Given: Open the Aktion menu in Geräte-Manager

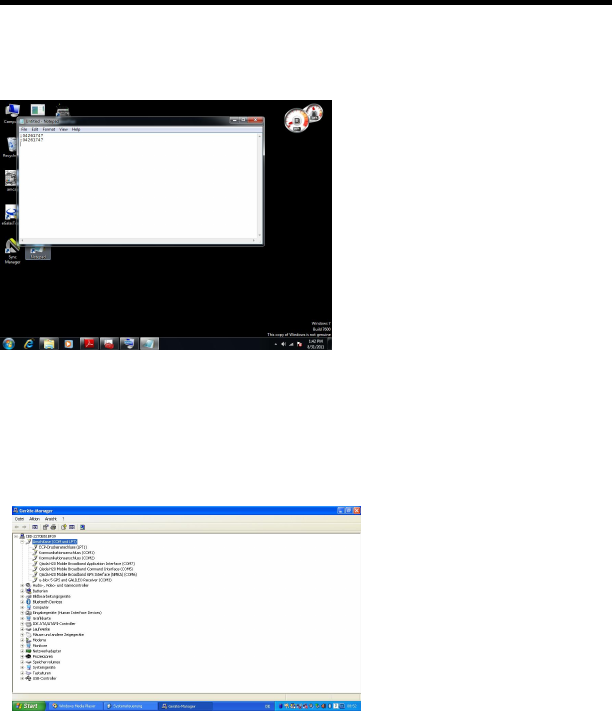Looking at the screenshot, I should click(x=34, y=519).
